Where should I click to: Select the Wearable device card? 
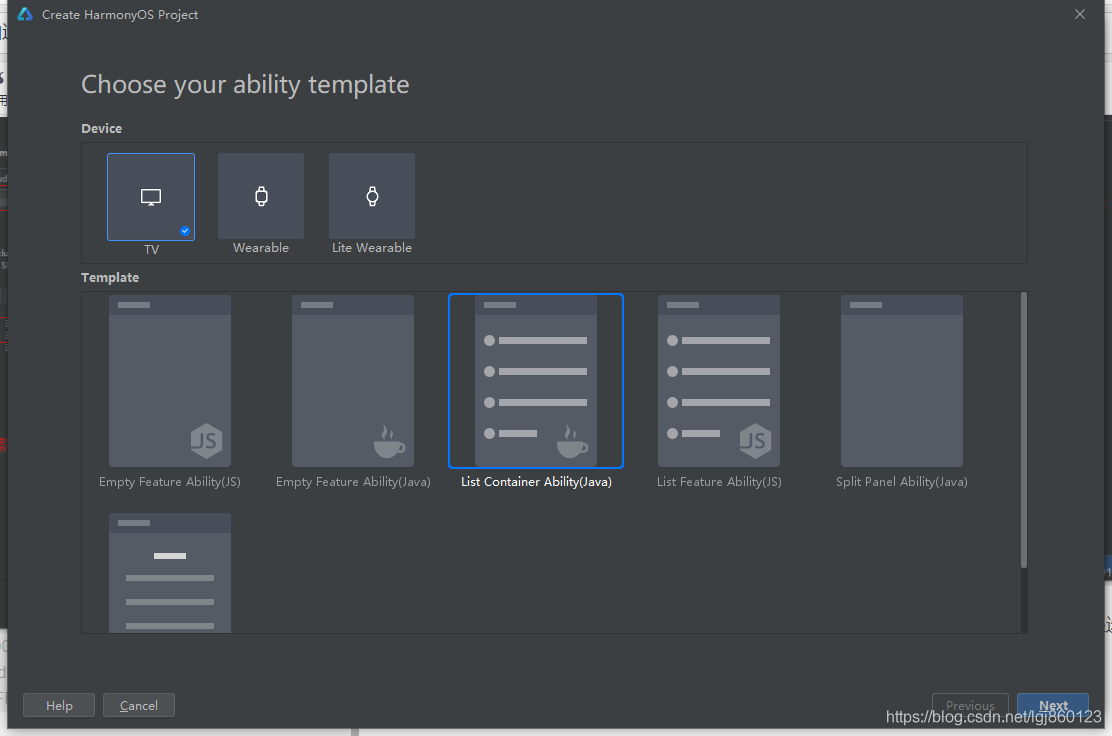pyautogui.click(x=261, y=196)
